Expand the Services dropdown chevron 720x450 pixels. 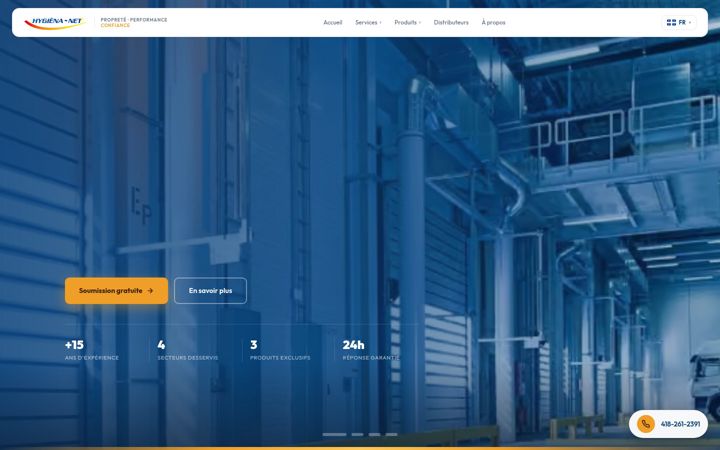coord(380,22)
